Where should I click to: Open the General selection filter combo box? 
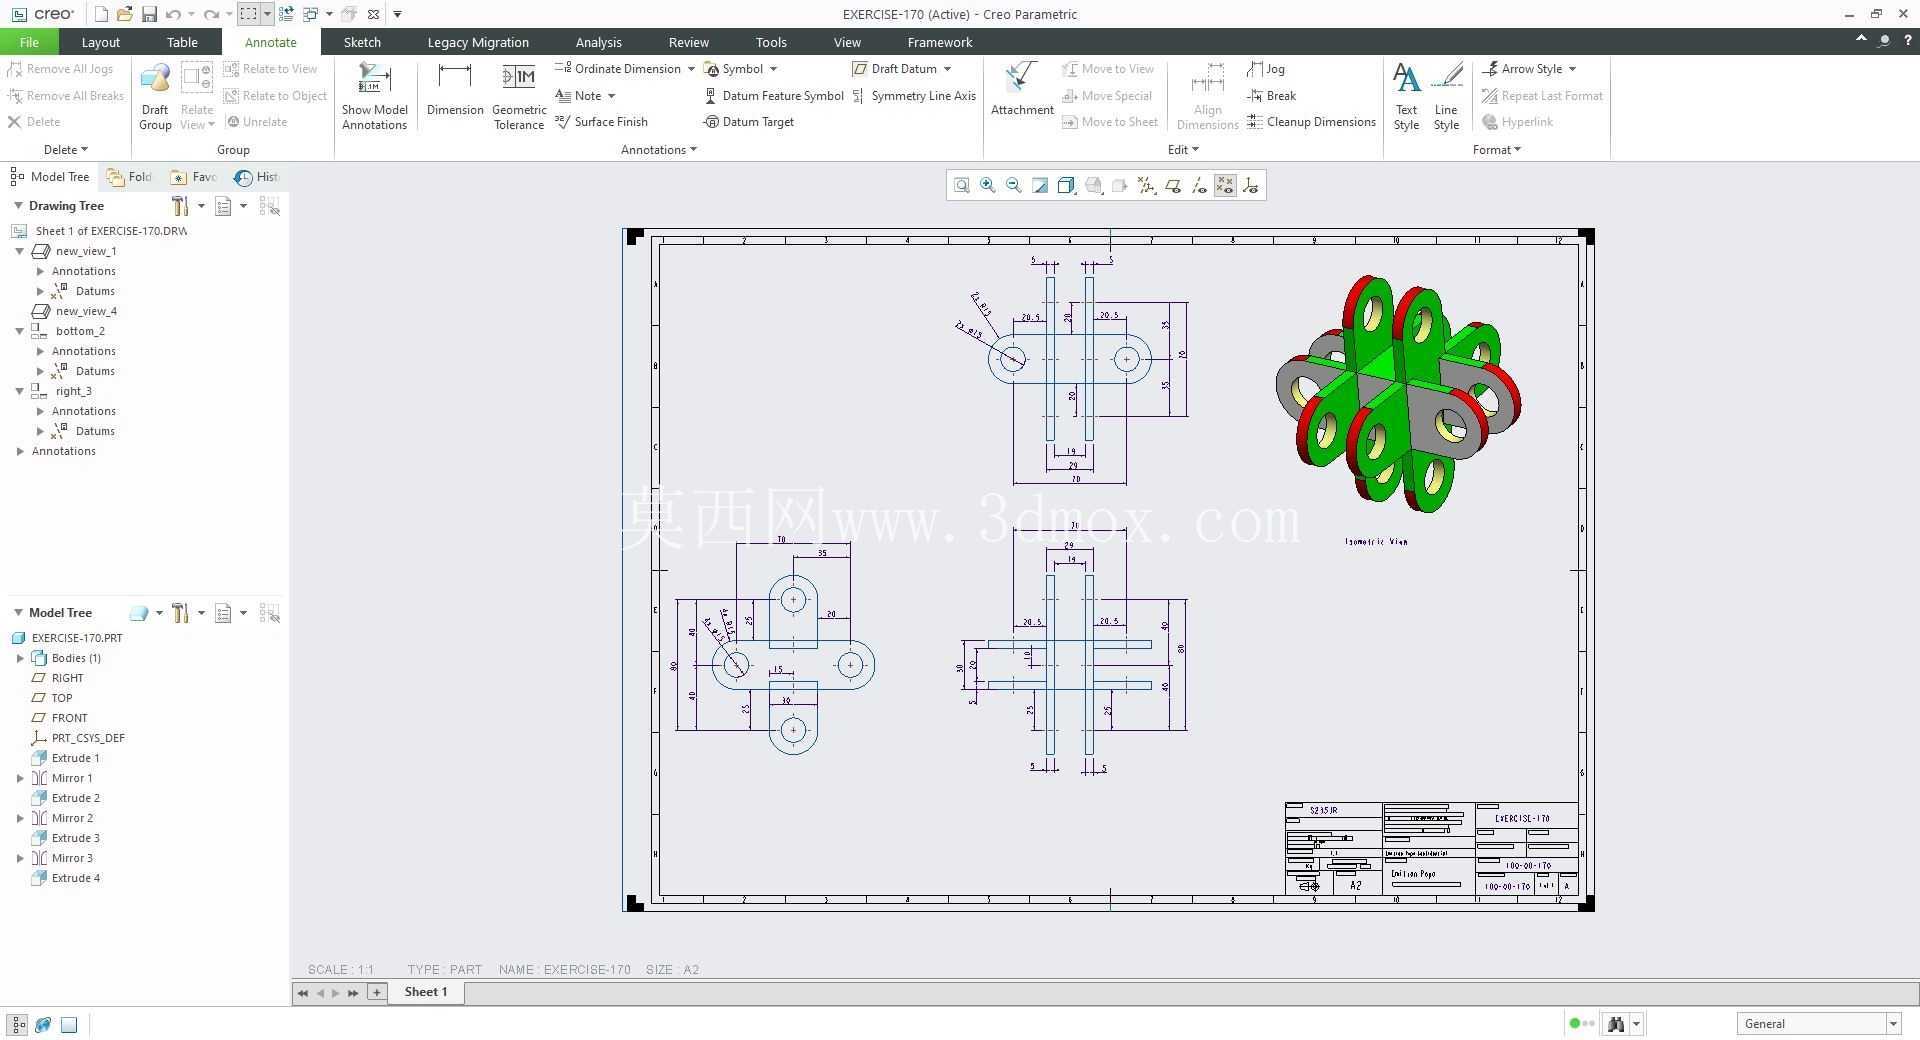pos(1818,1024)
